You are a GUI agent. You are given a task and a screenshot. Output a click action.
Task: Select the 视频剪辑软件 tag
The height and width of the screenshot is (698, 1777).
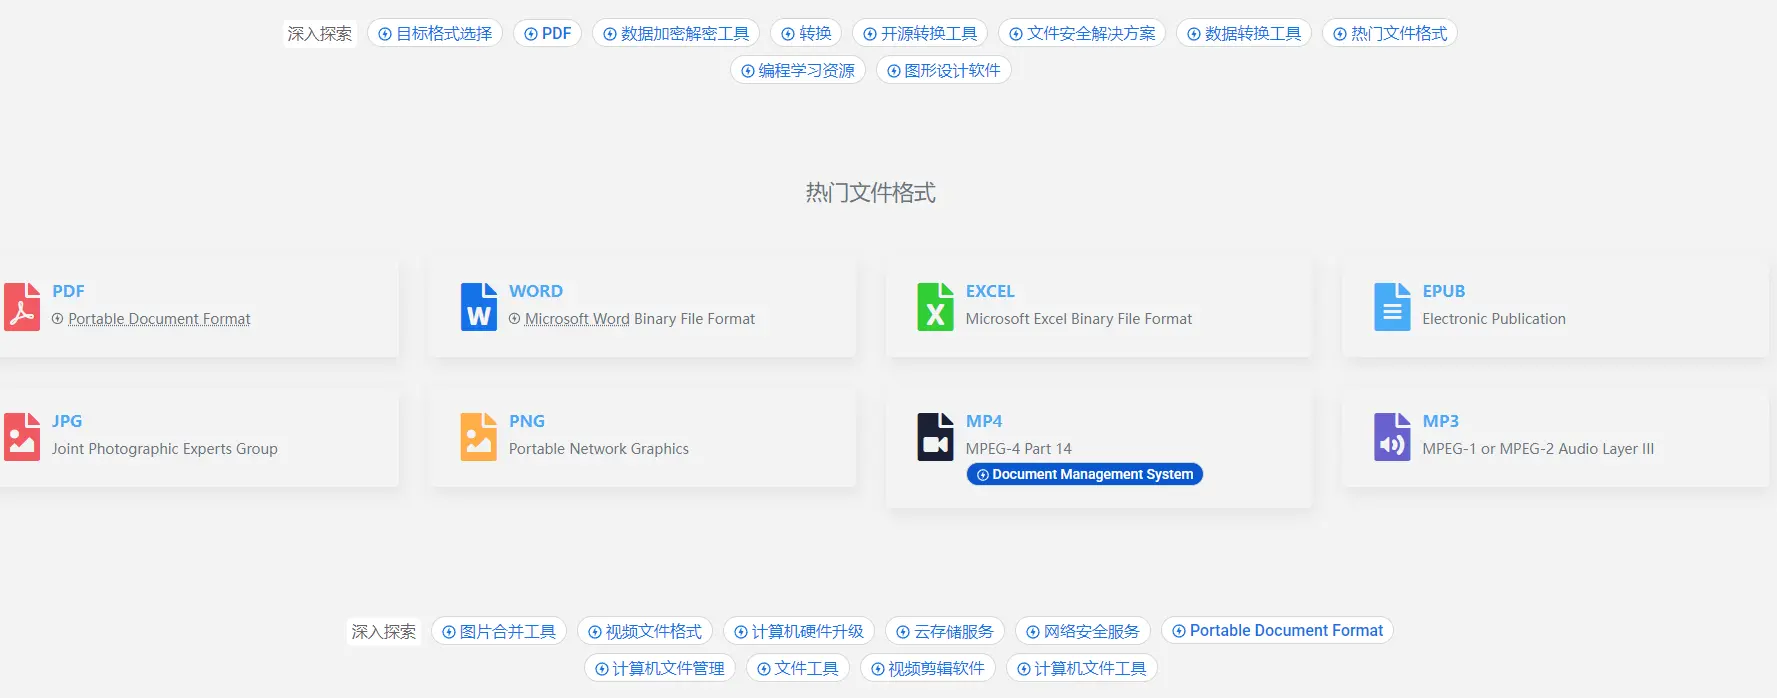click(x=928, y=668)
